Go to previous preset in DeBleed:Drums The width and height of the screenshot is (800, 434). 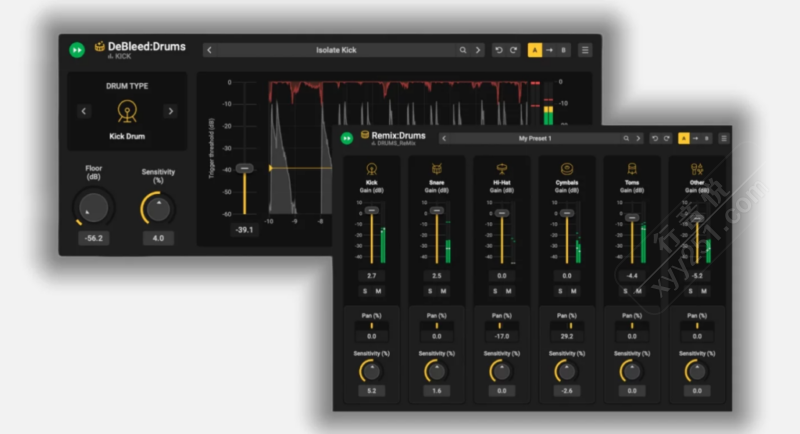click(x=209, y=50)
